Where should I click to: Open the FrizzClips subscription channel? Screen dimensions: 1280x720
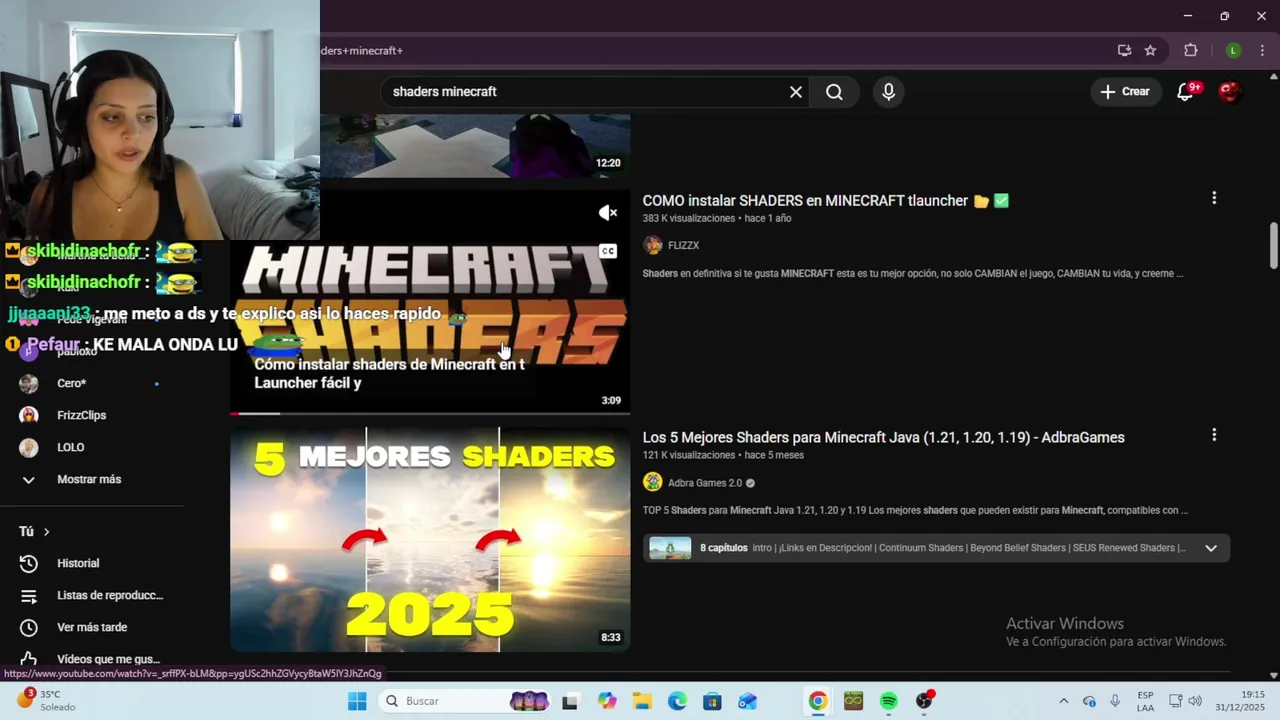pos(81,415)
